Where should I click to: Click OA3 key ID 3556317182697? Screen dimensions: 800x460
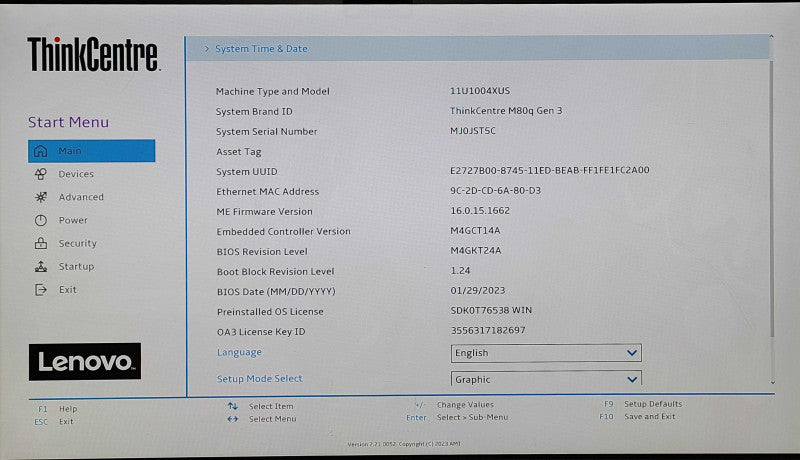point(488,330)
